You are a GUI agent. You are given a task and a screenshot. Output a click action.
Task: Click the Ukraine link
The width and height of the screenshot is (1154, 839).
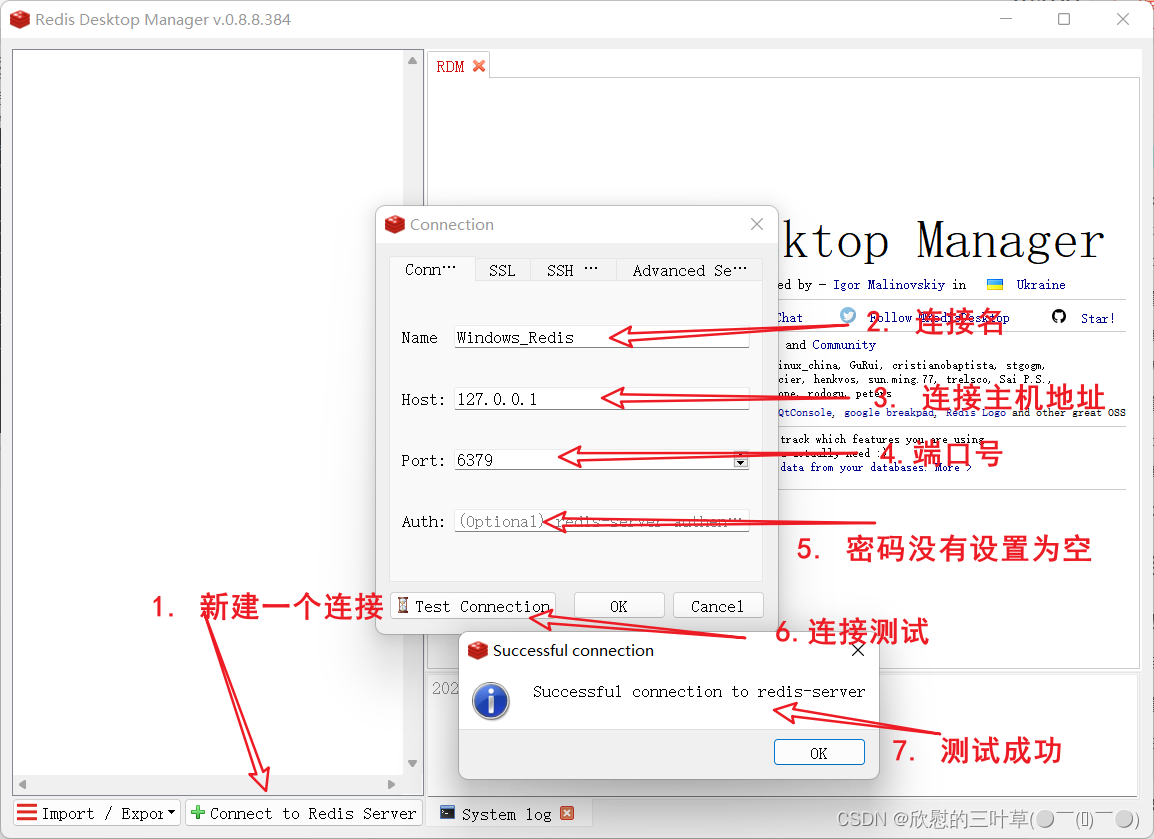pyautogui.click(x=1041, y=285)
